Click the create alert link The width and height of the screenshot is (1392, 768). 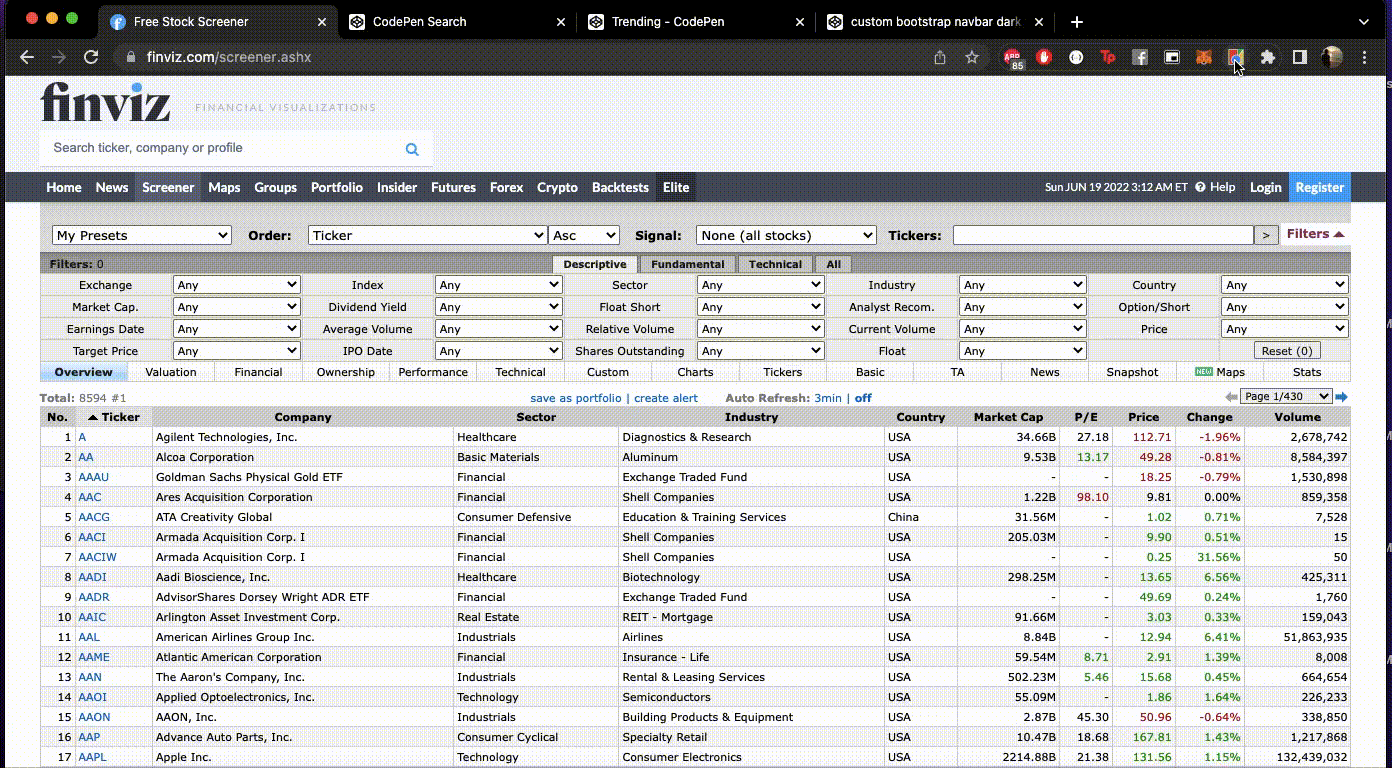pyautogui.click(x=666, y=398)
